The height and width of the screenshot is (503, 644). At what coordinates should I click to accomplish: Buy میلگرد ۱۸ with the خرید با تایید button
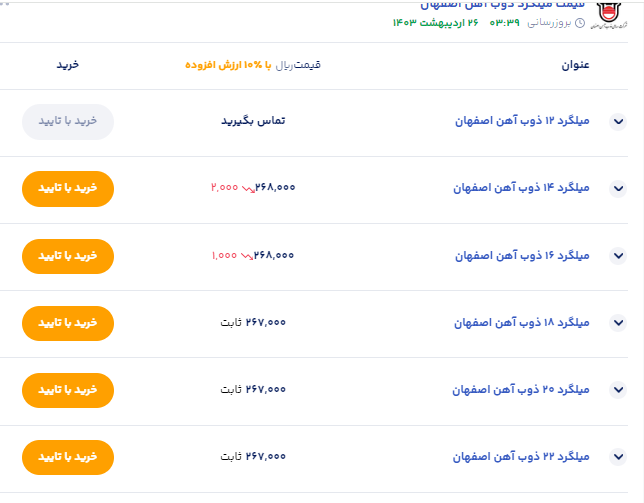tap(68, 322)
